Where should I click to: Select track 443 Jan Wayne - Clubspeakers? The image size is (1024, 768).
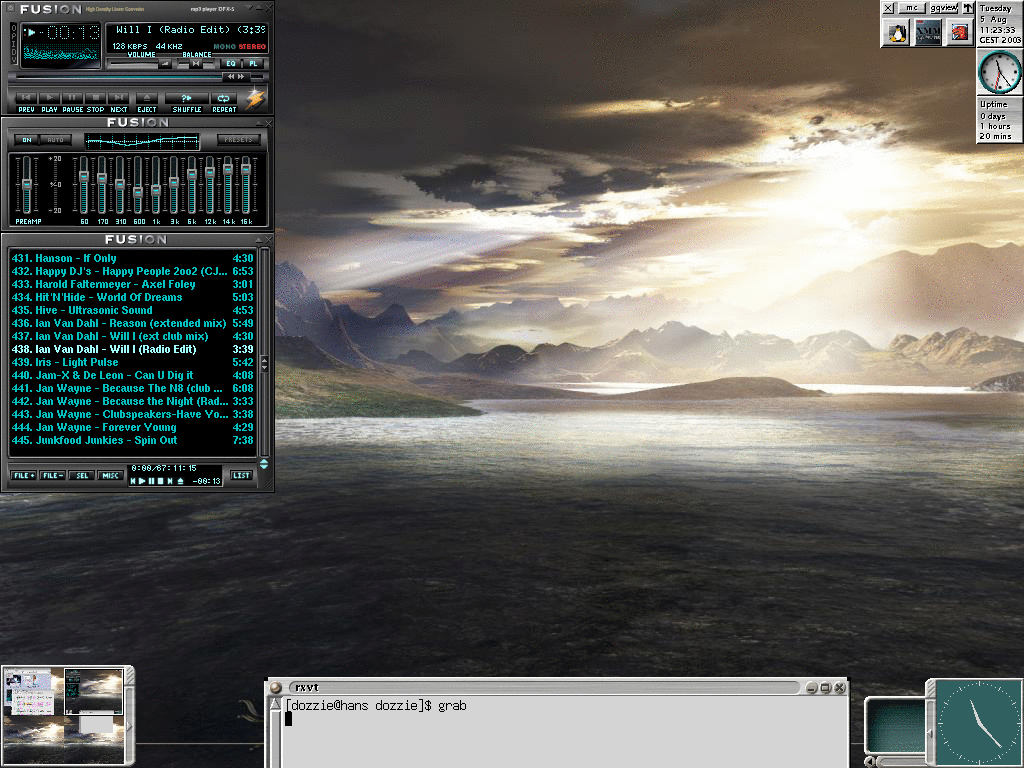point(133,414)
